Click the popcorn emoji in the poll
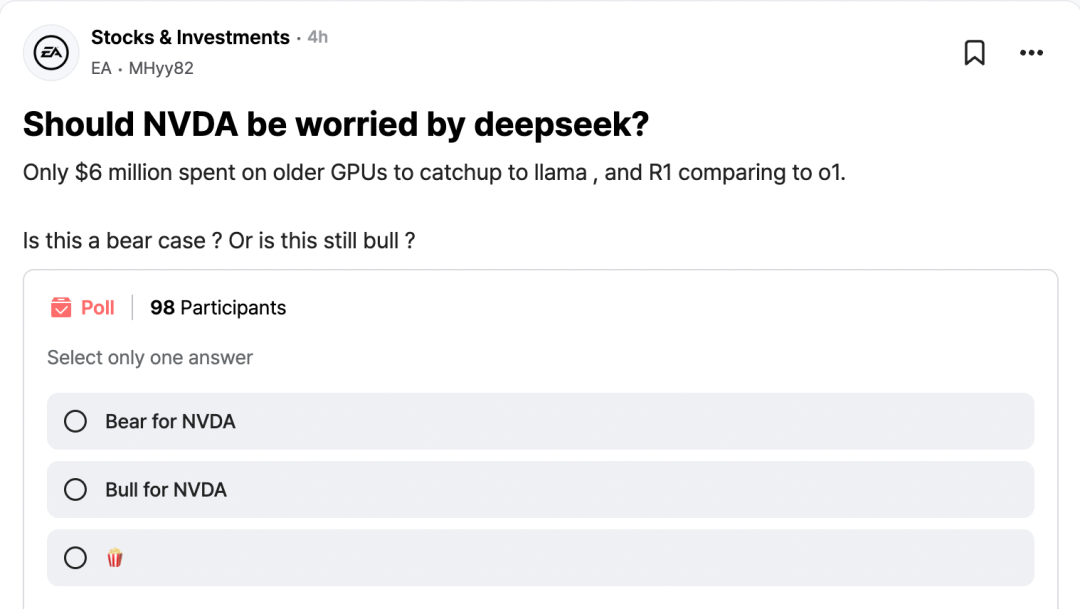The width and height of the screenshot is (1080, 609). [115, 558]
